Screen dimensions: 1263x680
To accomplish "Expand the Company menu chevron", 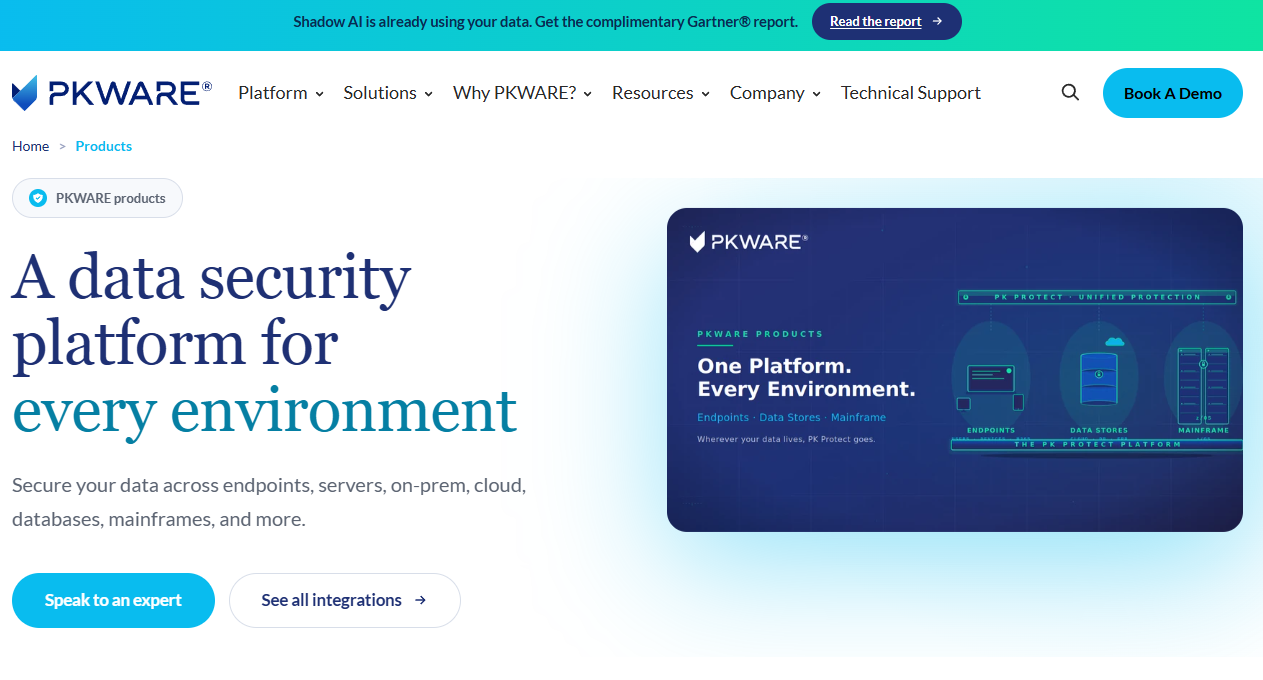I will click(816, 94).
